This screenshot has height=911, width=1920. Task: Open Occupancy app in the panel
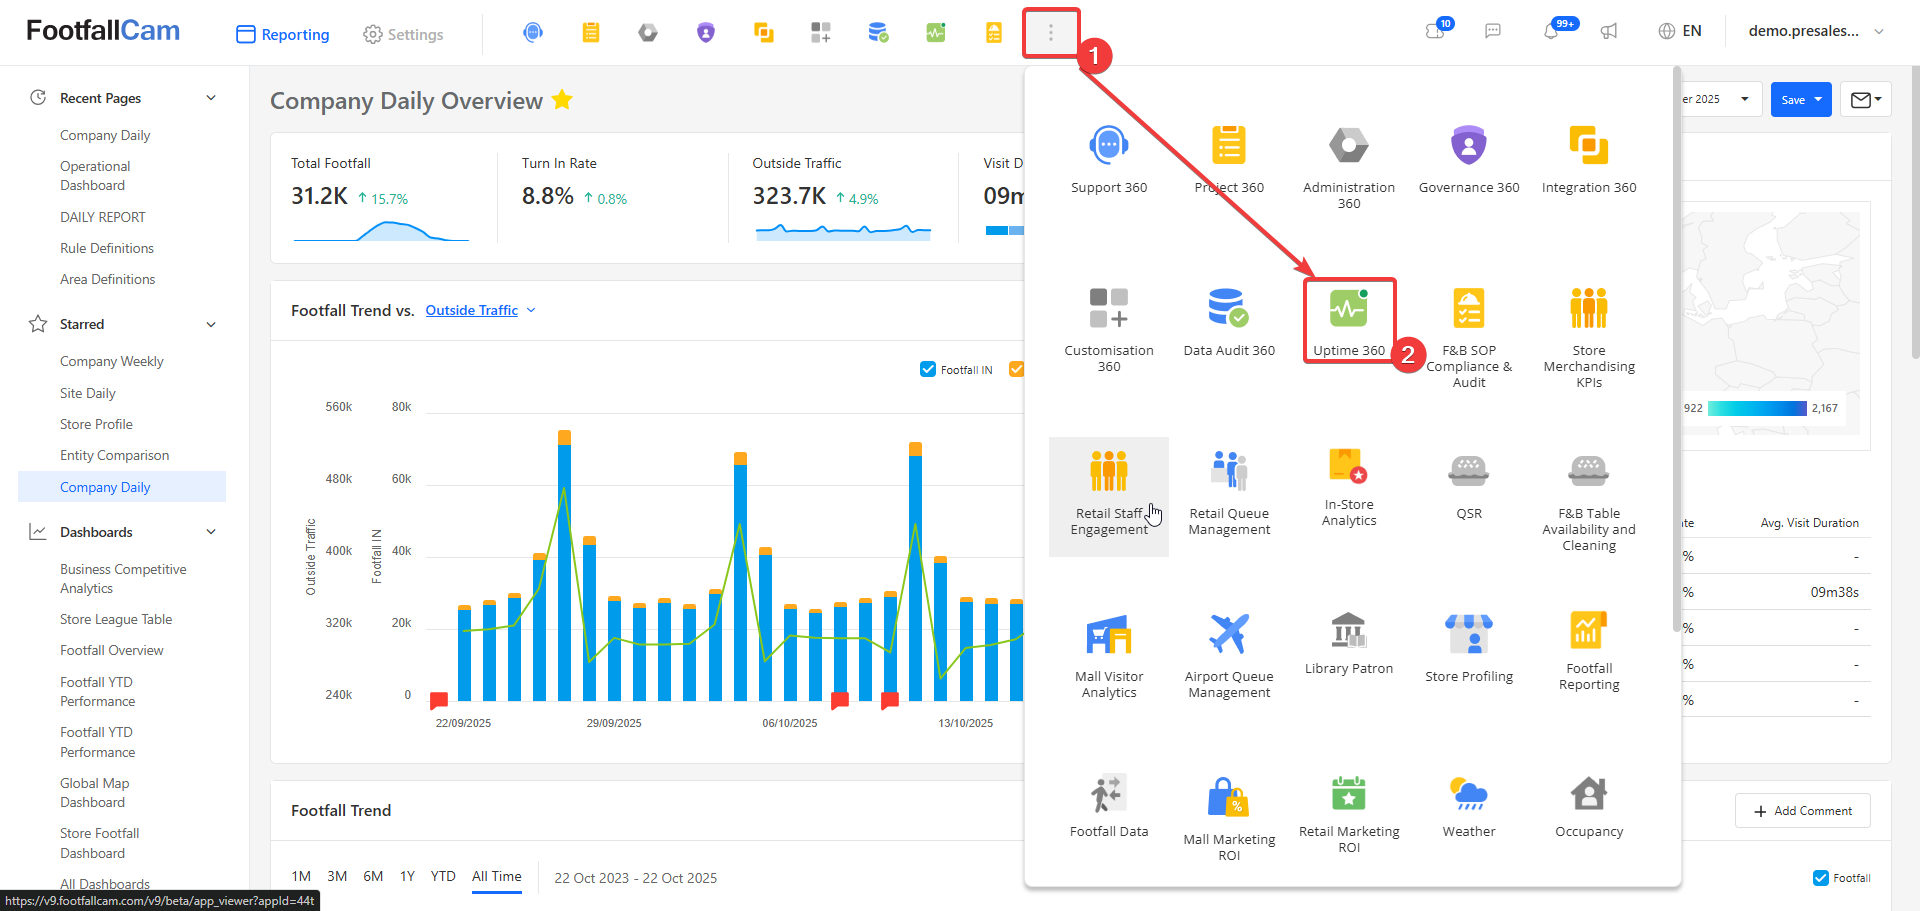pos(1589,806)
